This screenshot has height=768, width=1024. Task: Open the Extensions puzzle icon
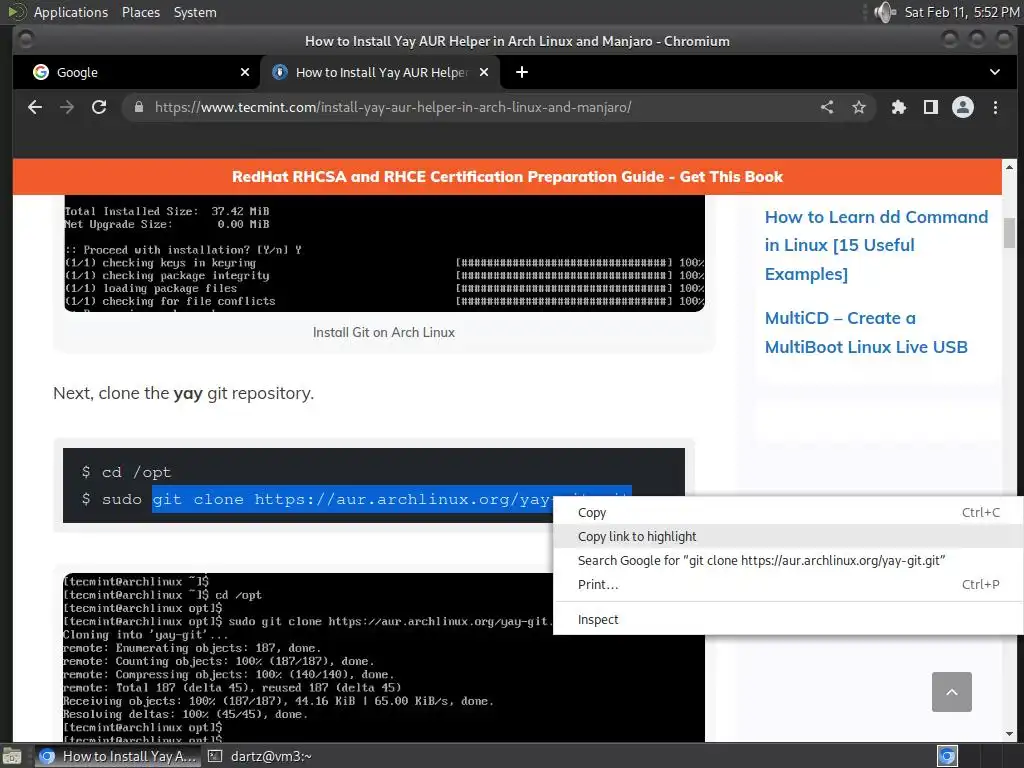(899, 107)
